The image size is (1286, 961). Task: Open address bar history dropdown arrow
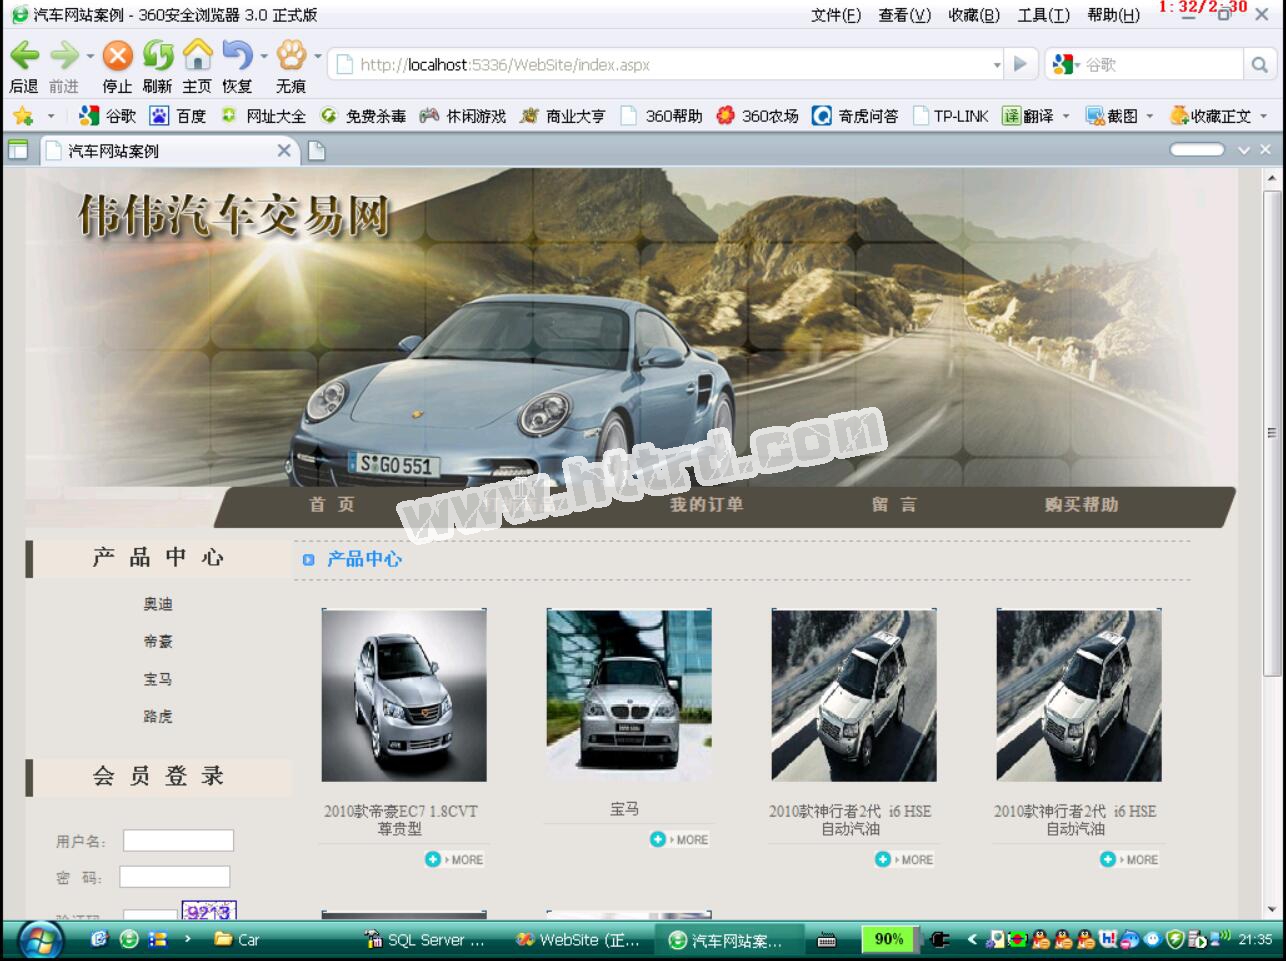point(997,65)
